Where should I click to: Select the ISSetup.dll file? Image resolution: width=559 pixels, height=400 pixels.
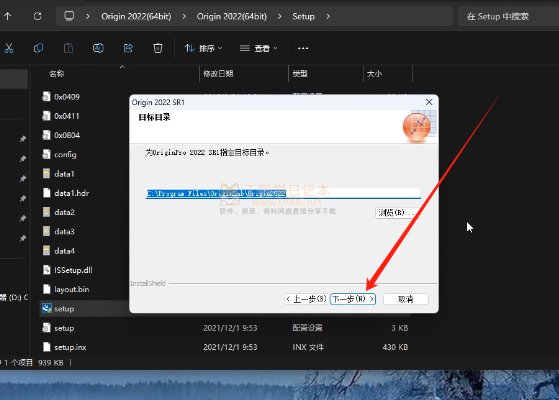coord(73,270)
